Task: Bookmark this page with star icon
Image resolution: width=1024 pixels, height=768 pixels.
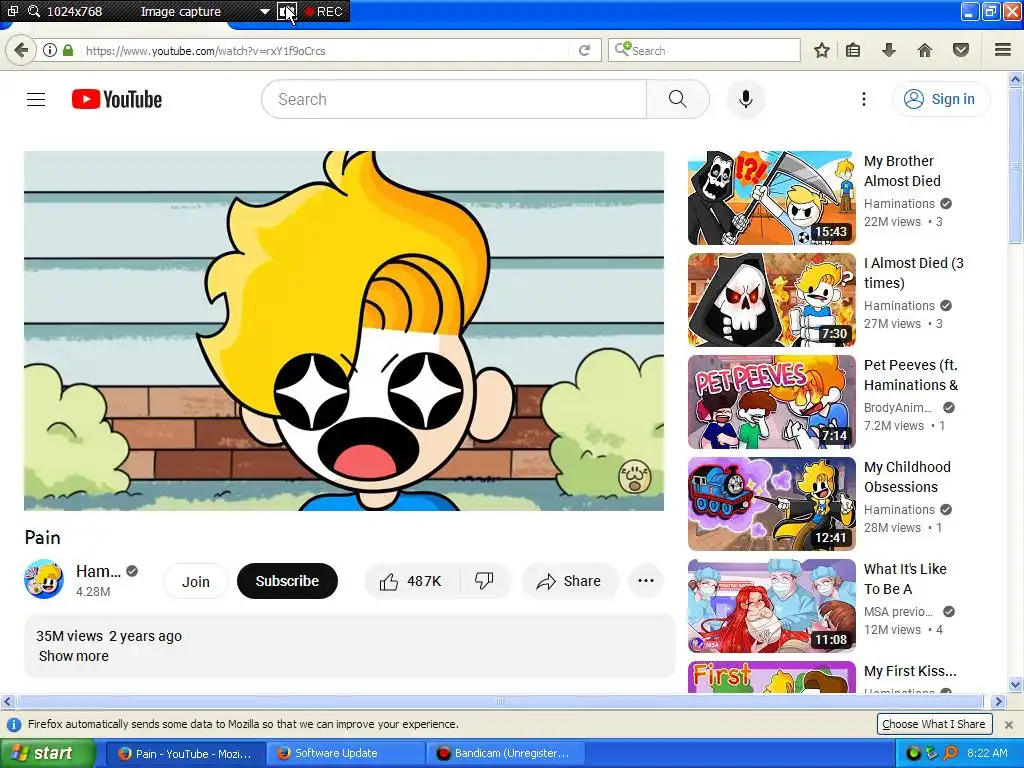Action: tap(822, 50)
